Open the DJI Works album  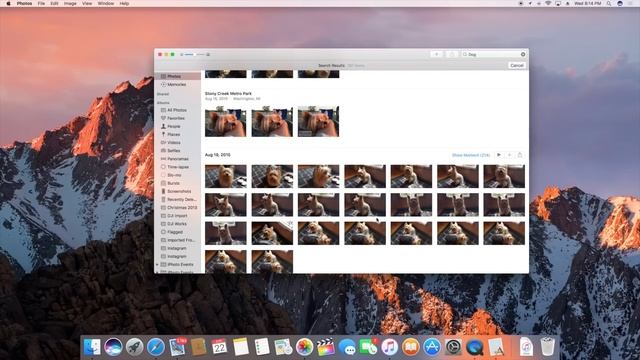coord(177,224)
